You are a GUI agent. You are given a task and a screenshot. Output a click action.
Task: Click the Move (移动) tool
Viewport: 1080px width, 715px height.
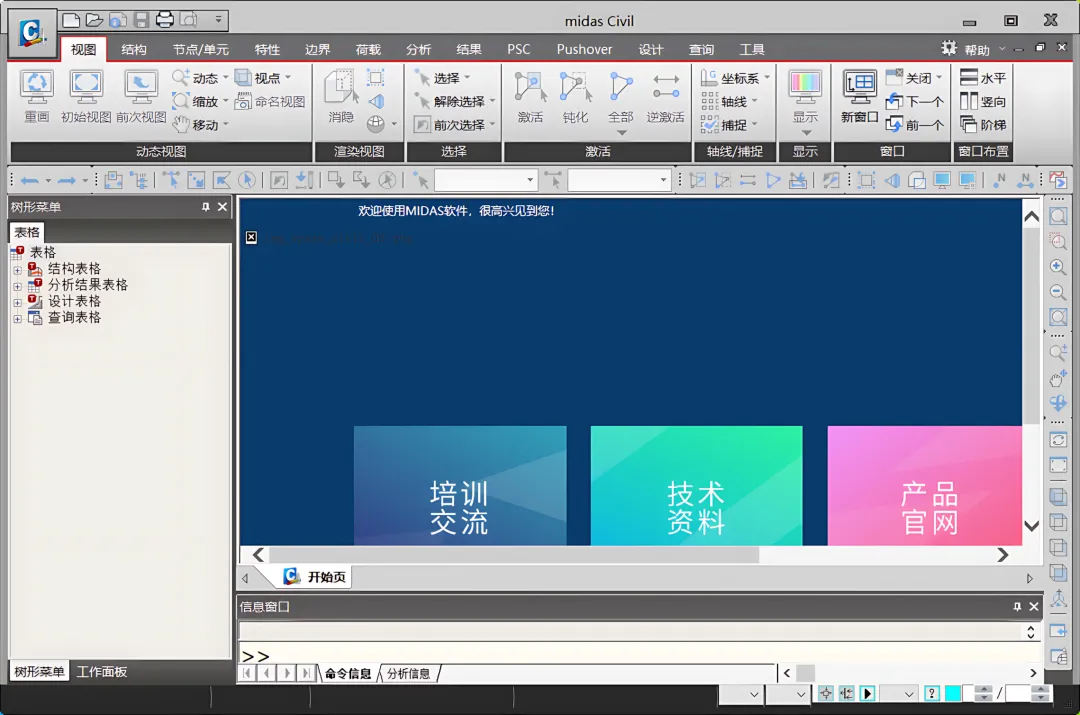200,125
